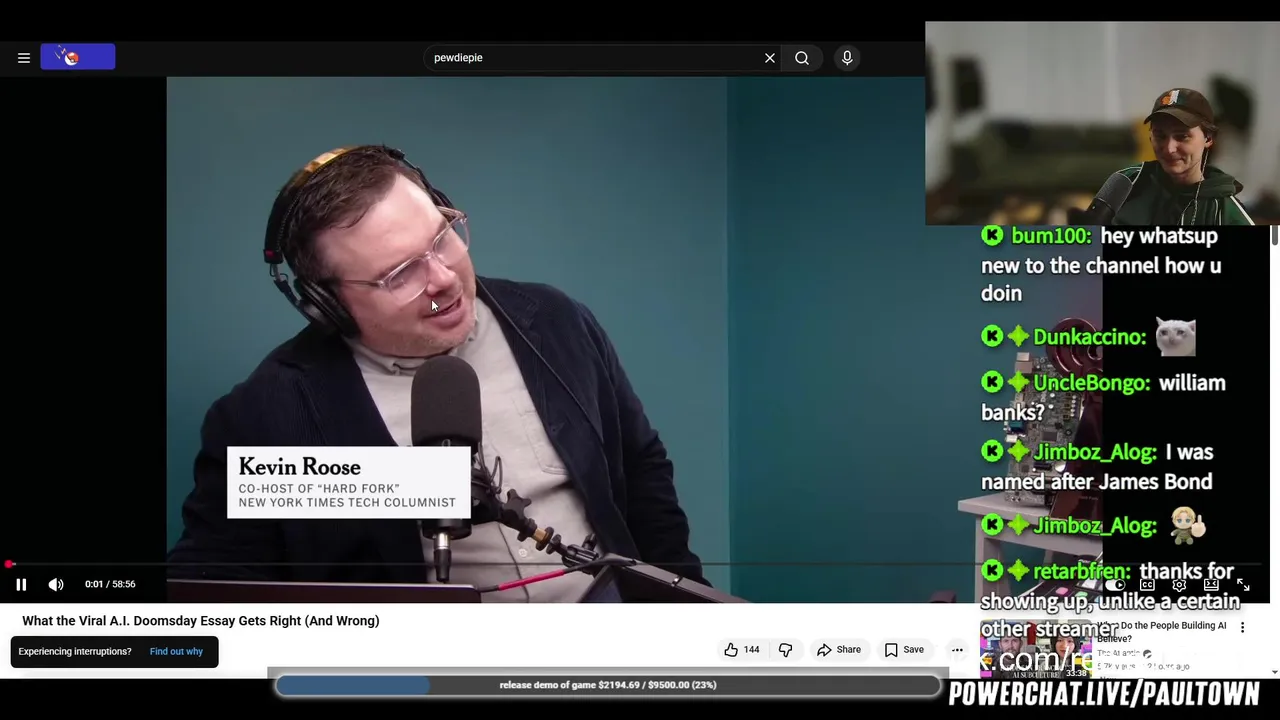Like the video with 144 likes
This screenshot has width=1280, height=720.
pos(742,650)
